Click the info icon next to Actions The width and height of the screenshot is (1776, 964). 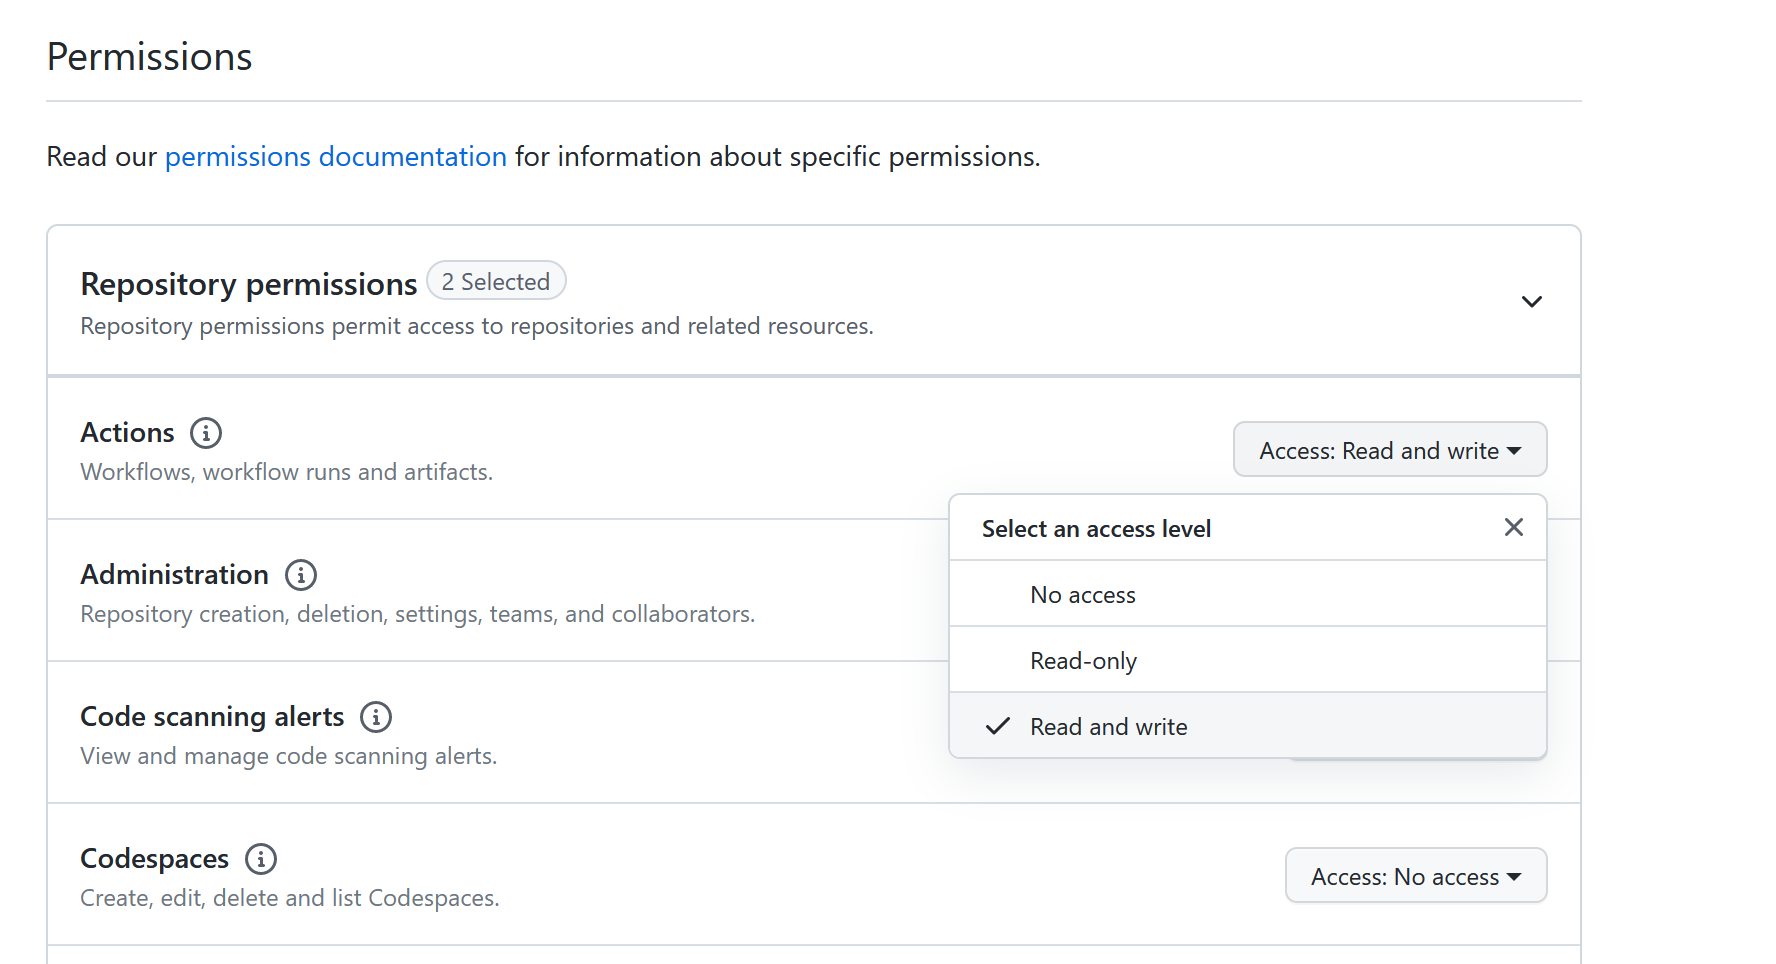(206, 432)
